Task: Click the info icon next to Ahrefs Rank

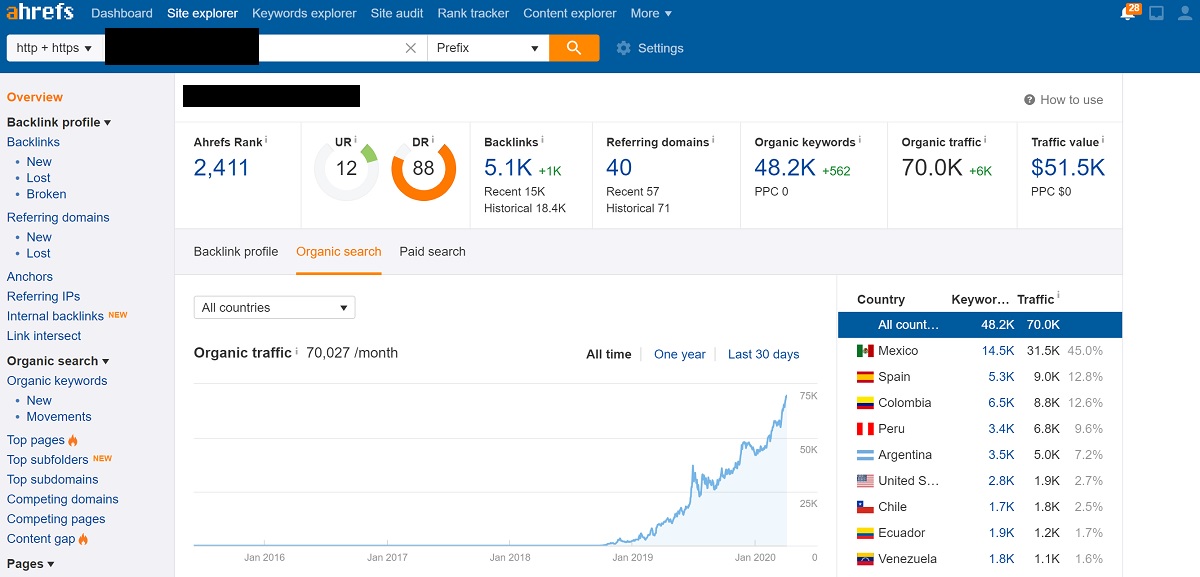Action: point(267,140)
